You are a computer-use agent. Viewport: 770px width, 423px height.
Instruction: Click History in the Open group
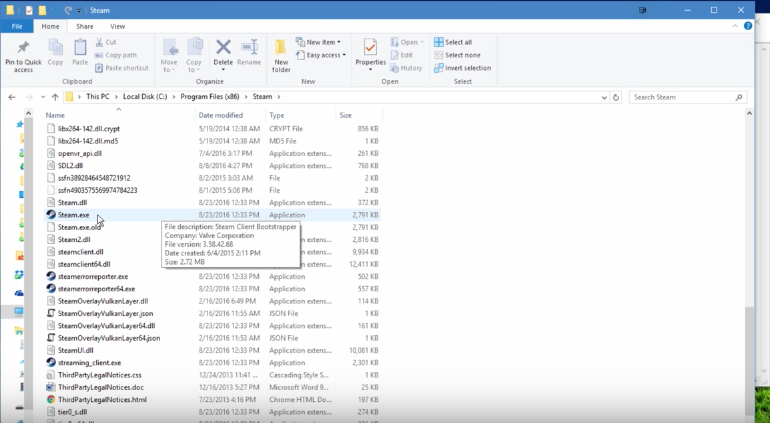pyautogui.click(x=406, y=68)
